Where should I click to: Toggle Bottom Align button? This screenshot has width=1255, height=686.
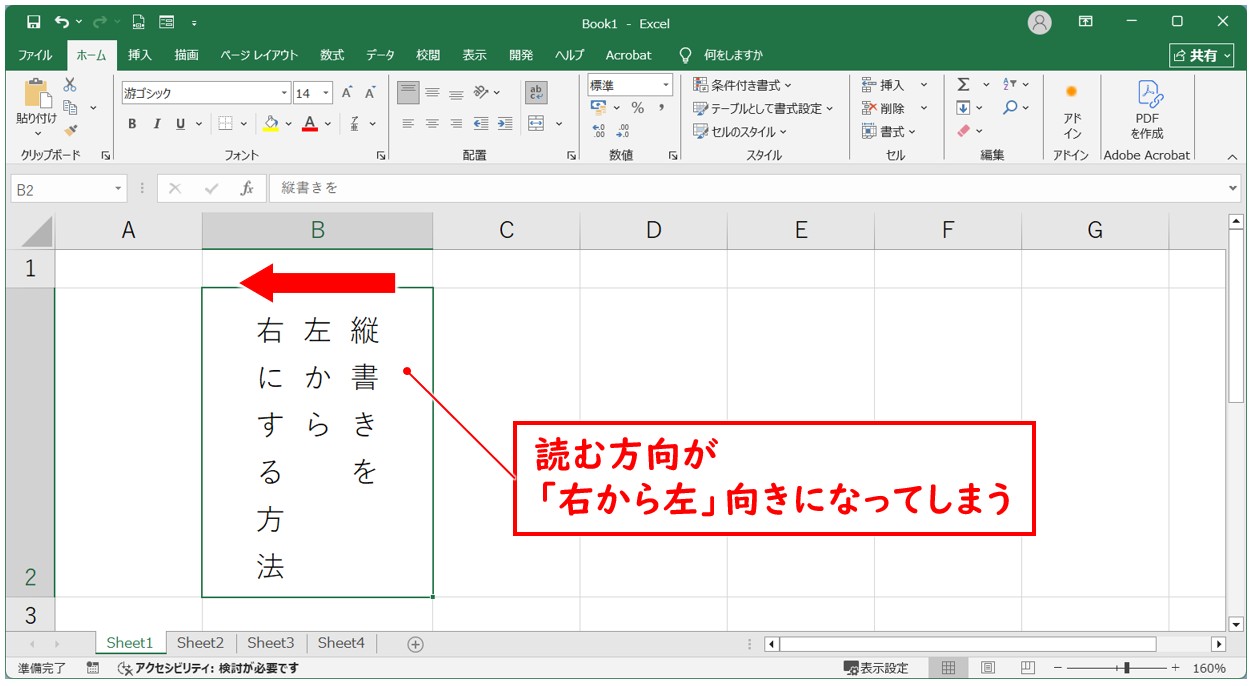coord(456,93)
